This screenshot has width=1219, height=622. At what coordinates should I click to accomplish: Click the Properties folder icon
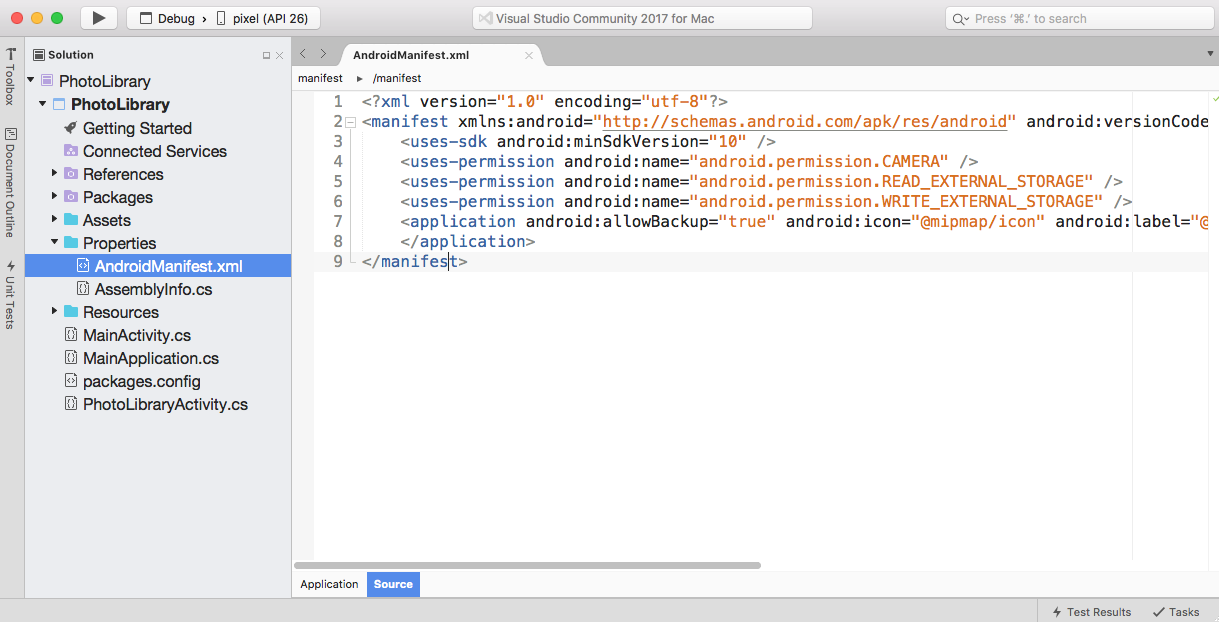tap(70, 243)
